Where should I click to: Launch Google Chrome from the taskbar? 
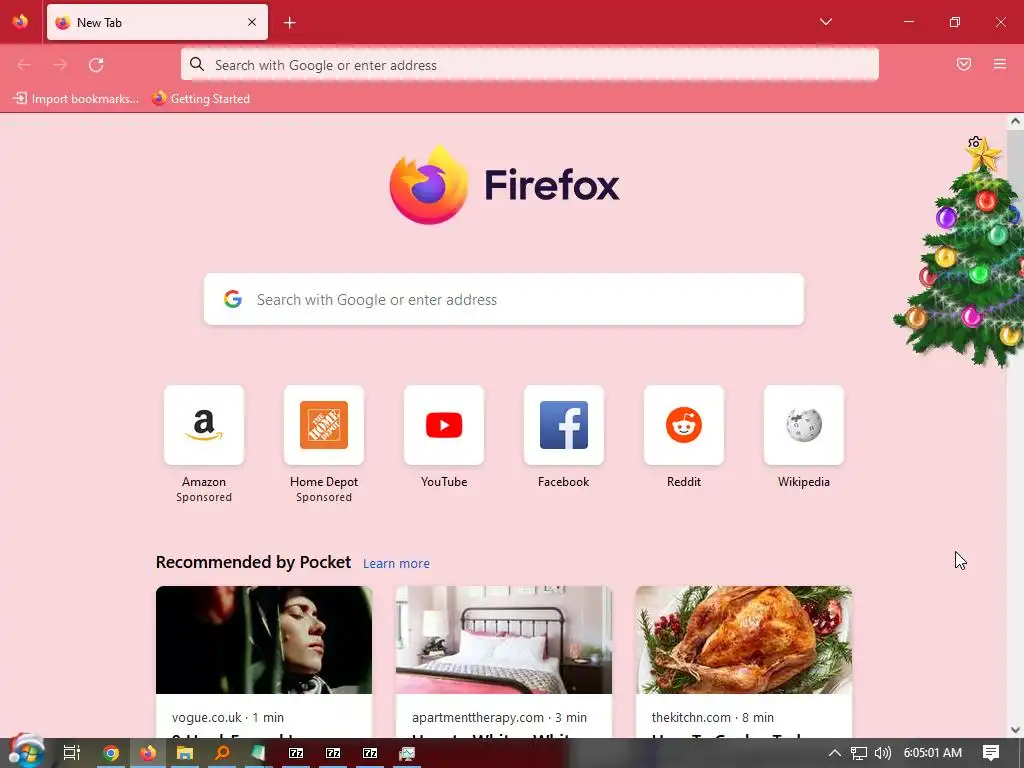111,753
